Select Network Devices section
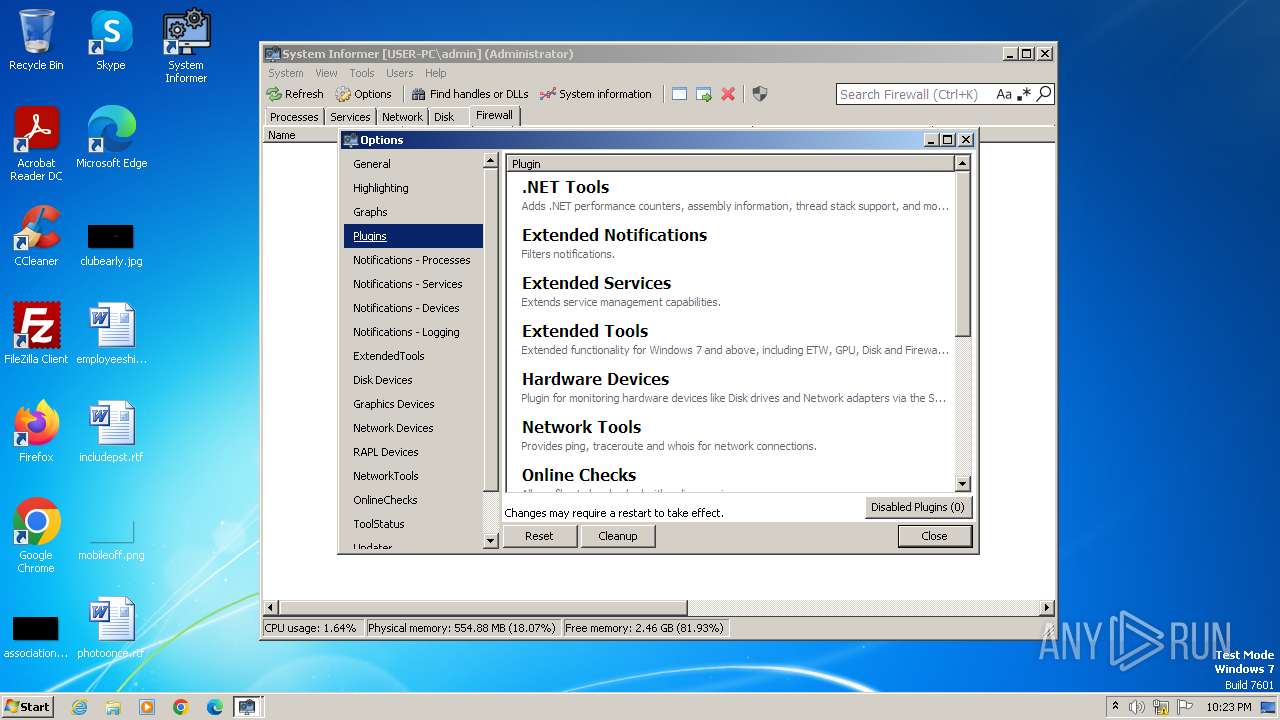This screenshot has height=720, width=1280. coord(413,428)
